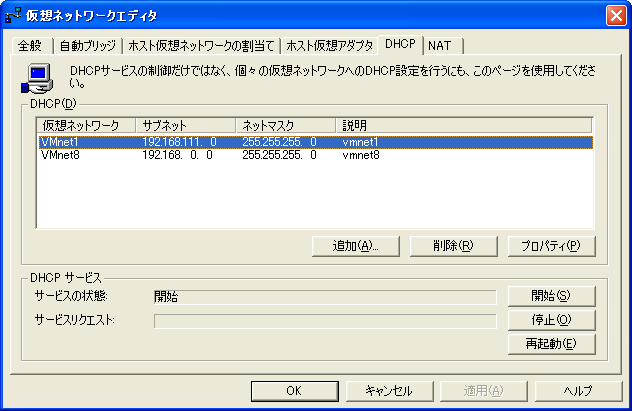632x411 pixels.
Task: Go to ホスト仮想アダプタ tab
Action: click(329, 46)
